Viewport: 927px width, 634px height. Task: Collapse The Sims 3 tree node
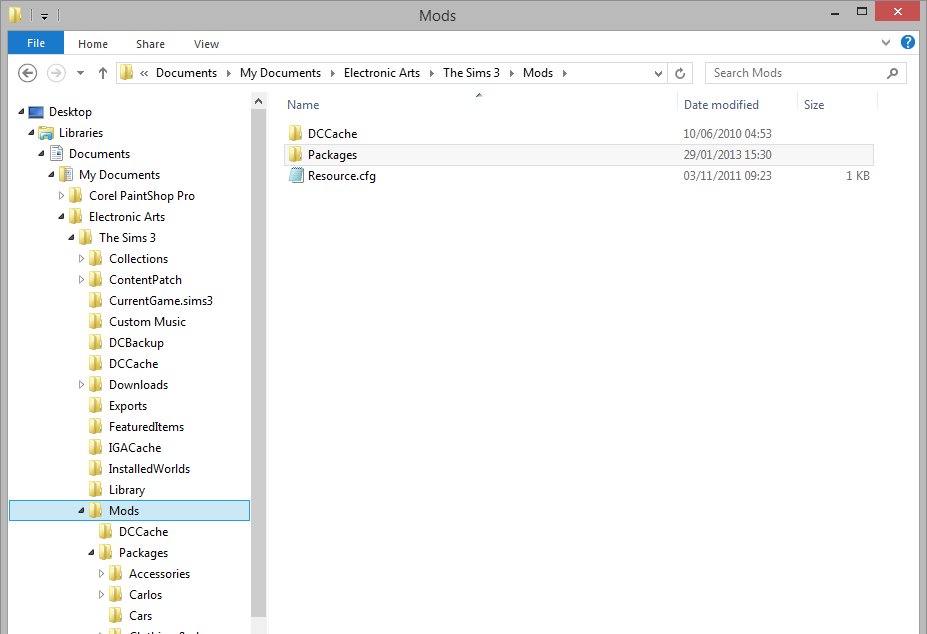tap(72, 238)
